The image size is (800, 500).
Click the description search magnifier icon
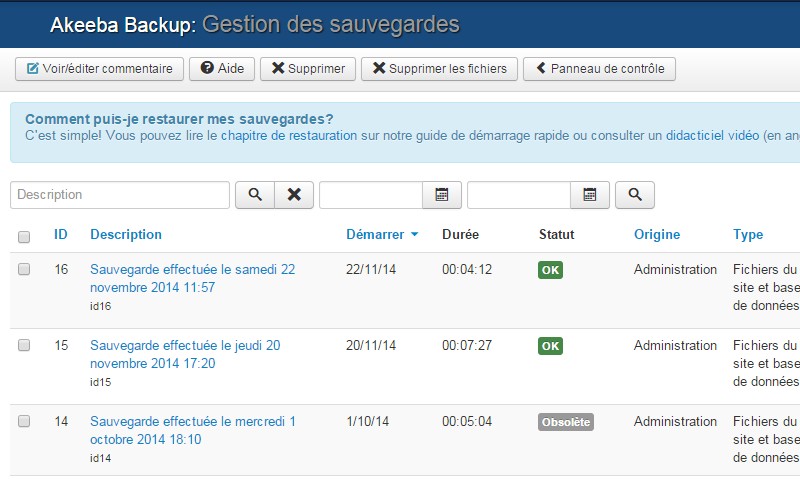[x=255, y=195]
